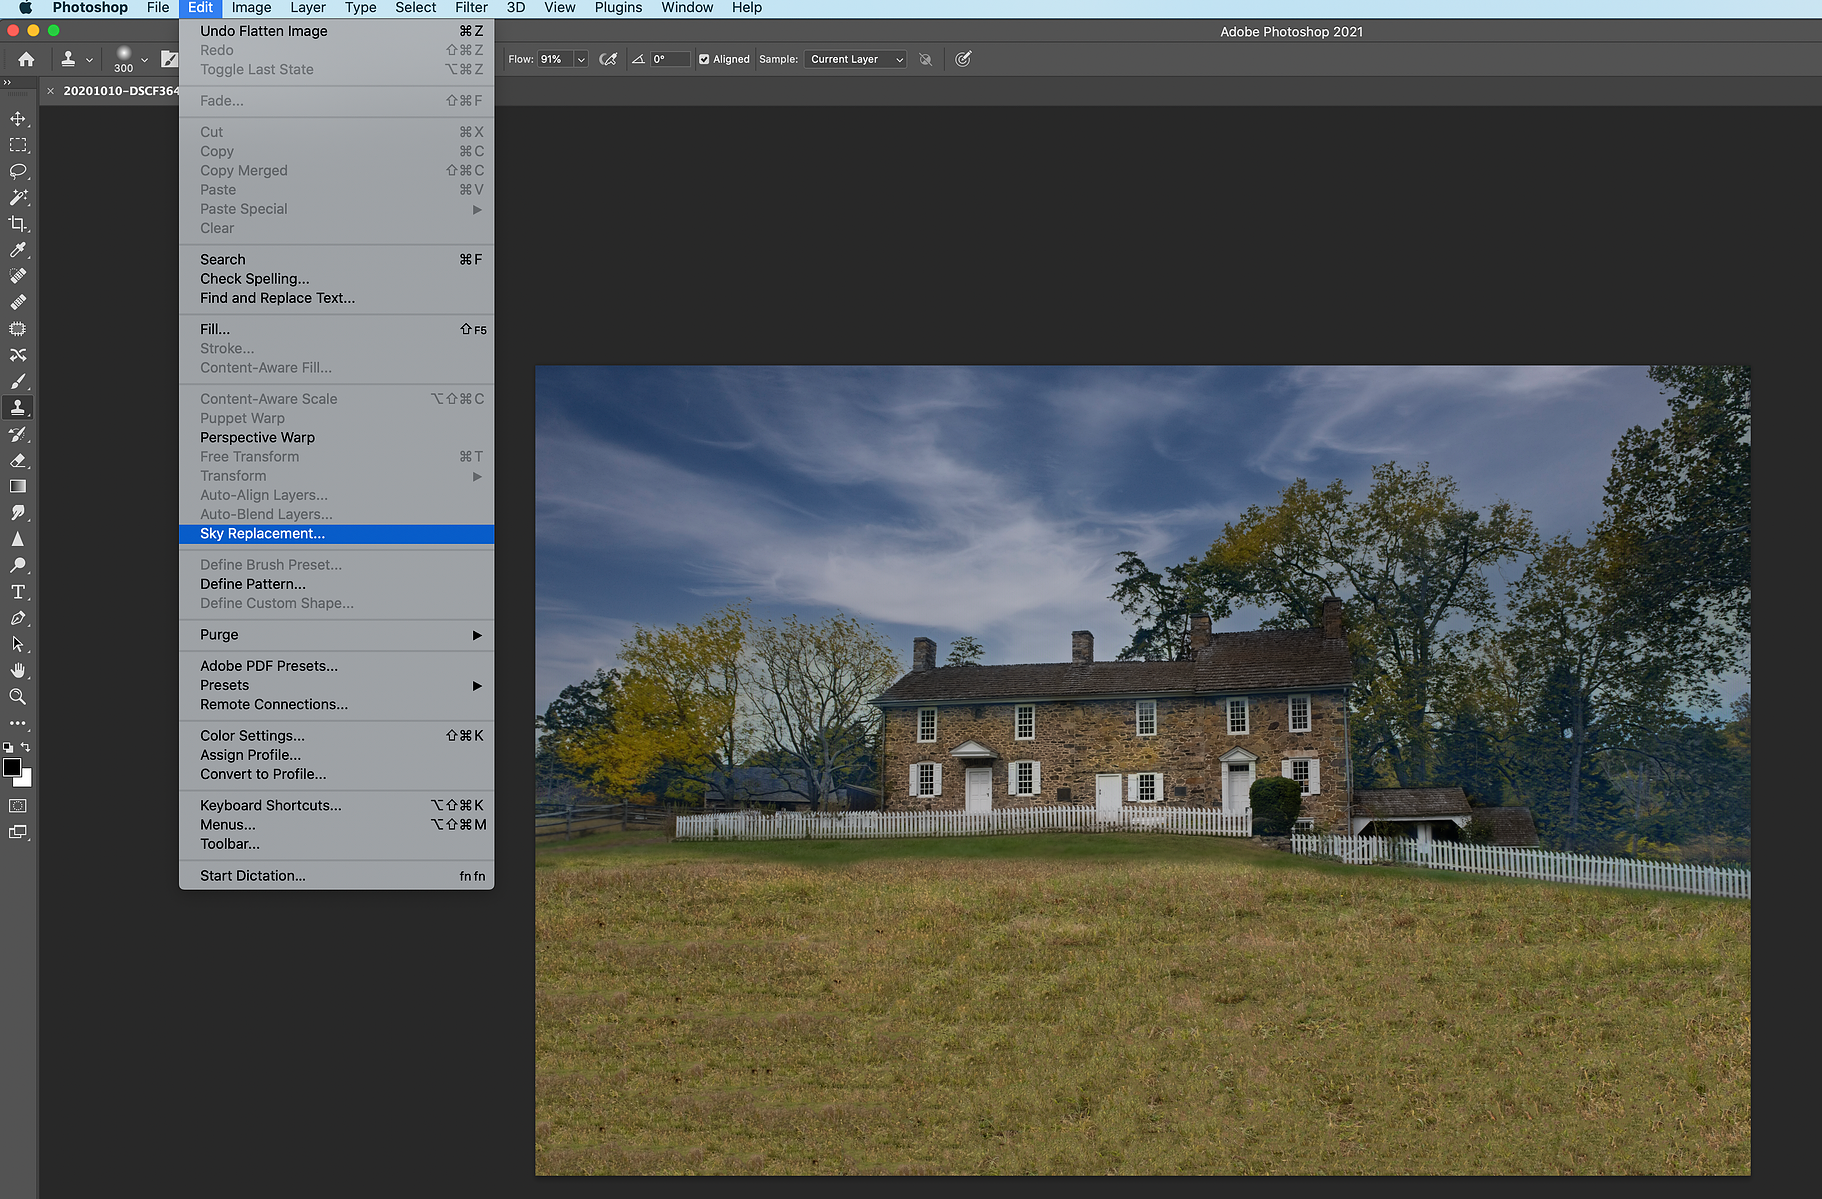Choose Sky Replacement from Edit menu
This screenshot has height=1199, width=1822.
tap(336, 534)
